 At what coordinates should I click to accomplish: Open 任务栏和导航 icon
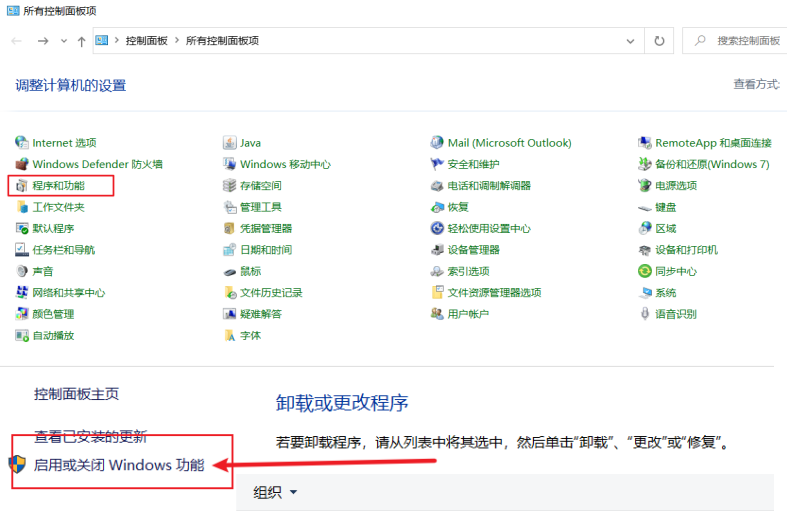[x=22, y=250]
